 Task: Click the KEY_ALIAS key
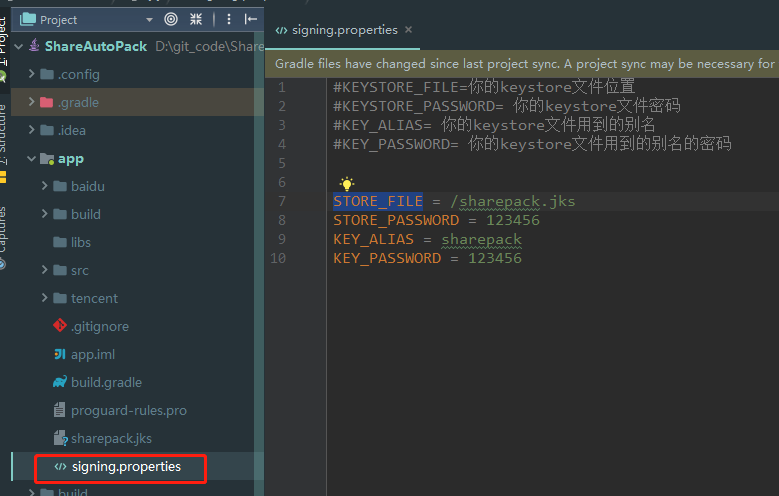(x=374, y=240)
